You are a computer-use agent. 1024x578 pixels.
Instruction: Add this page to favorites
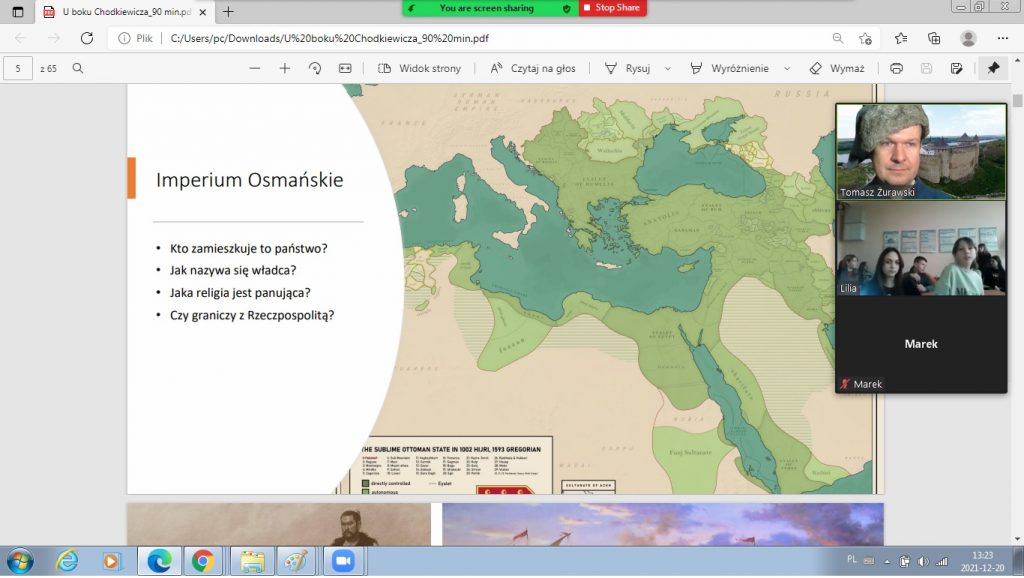coord(866,38)
